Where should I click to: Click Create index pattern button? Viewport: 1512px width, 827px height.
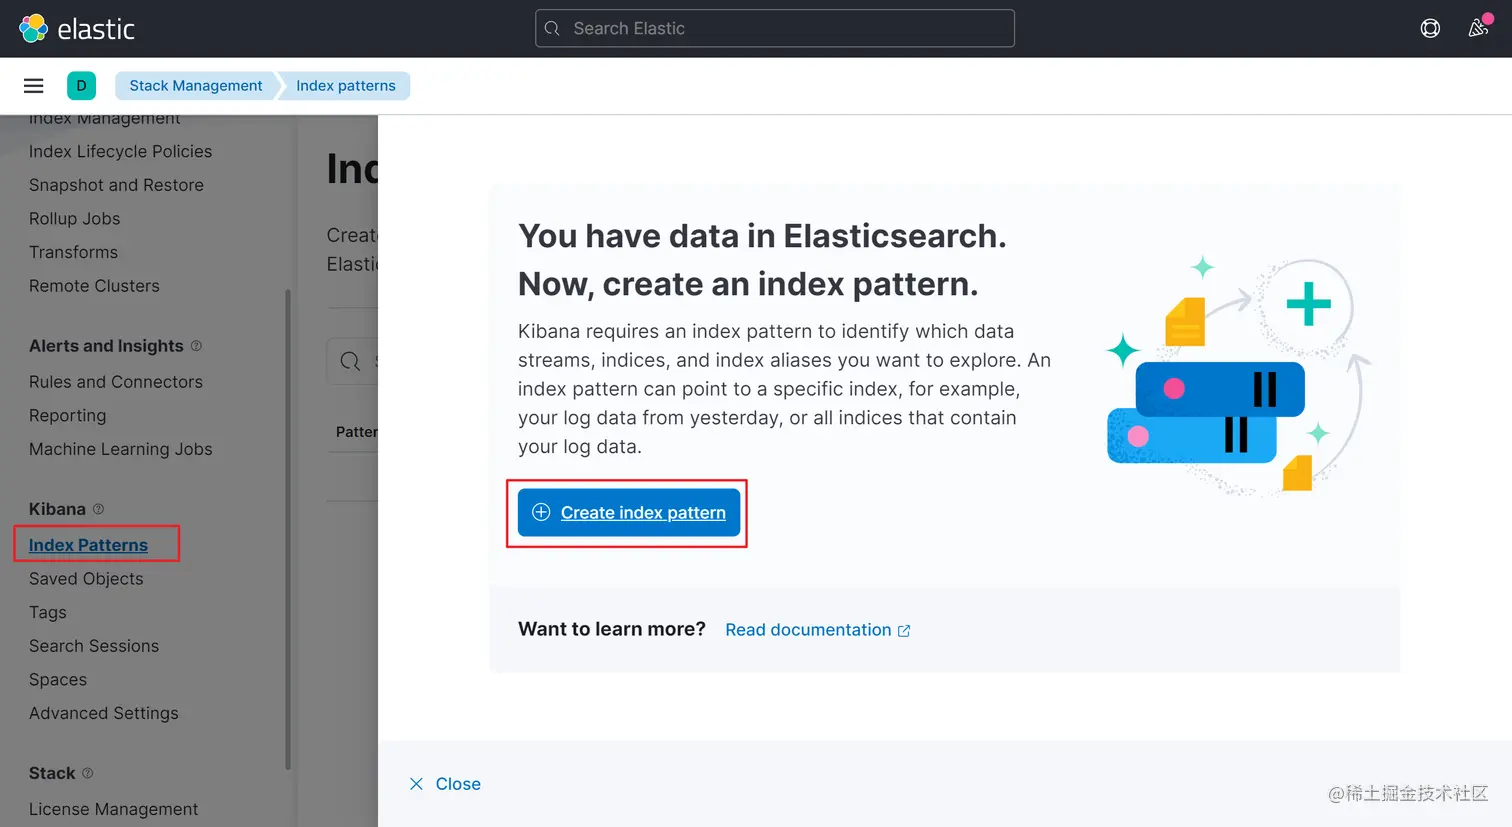pos(629,512)
